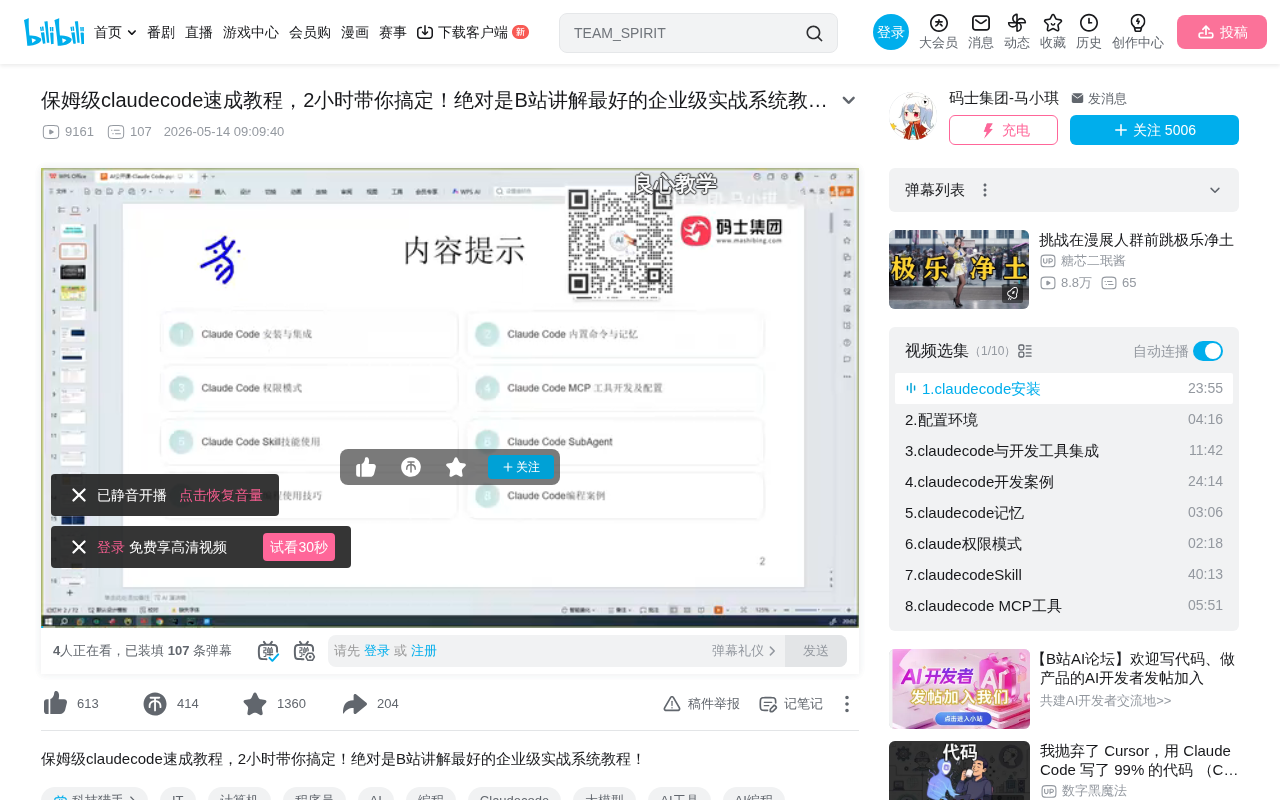This screenshot has width=1280, height=800.
Task: Close the 免费享高清视频 login prompt
Action: point(79,547)
